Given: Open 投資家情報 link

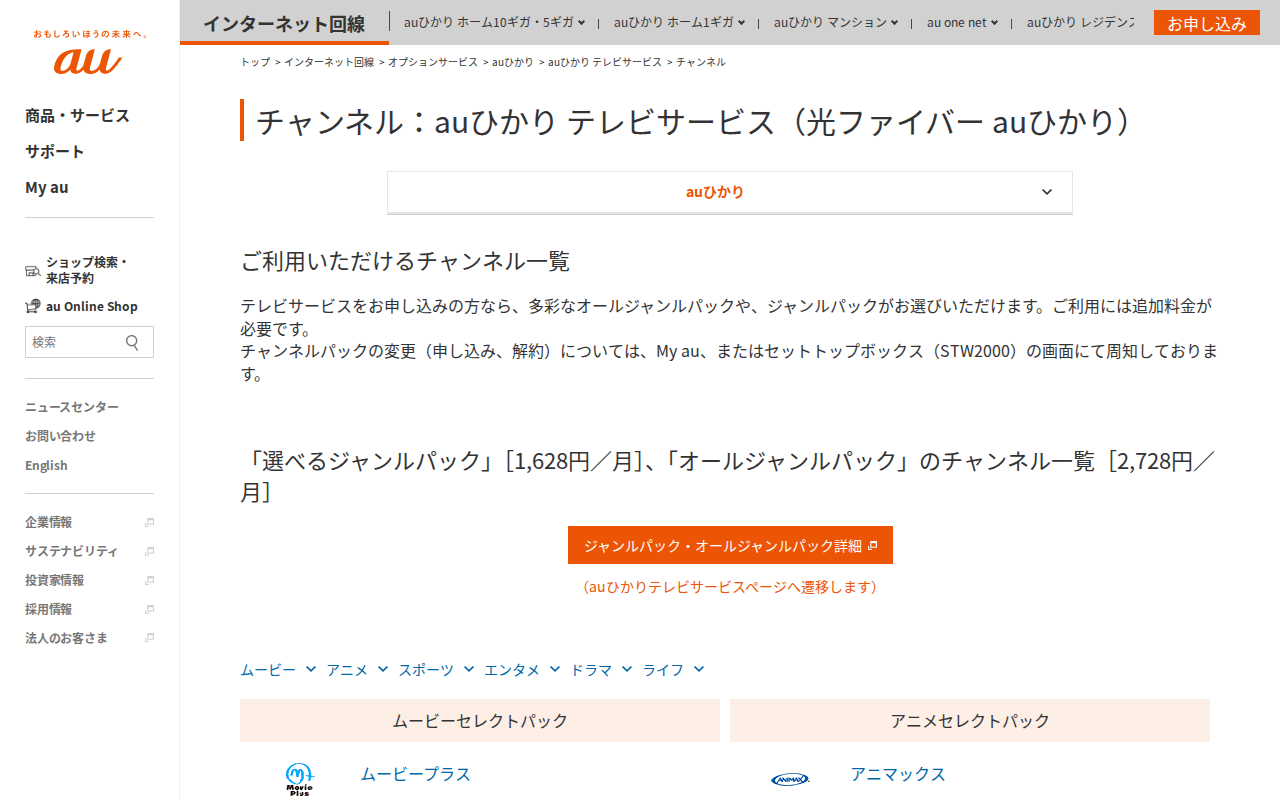Looking at the screenshot, I should [x=54, y=580].
